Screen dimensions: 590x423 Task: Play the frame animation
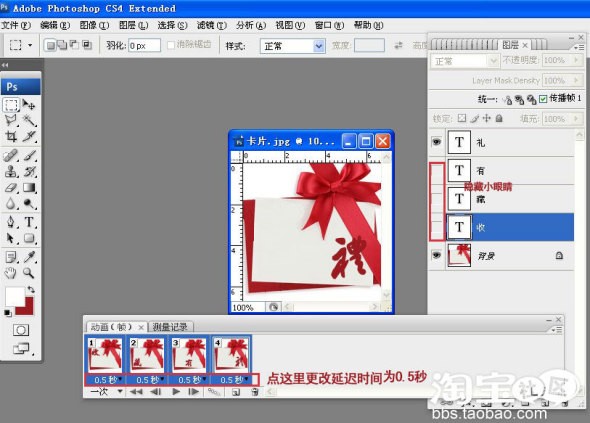[x=176, y=392]
